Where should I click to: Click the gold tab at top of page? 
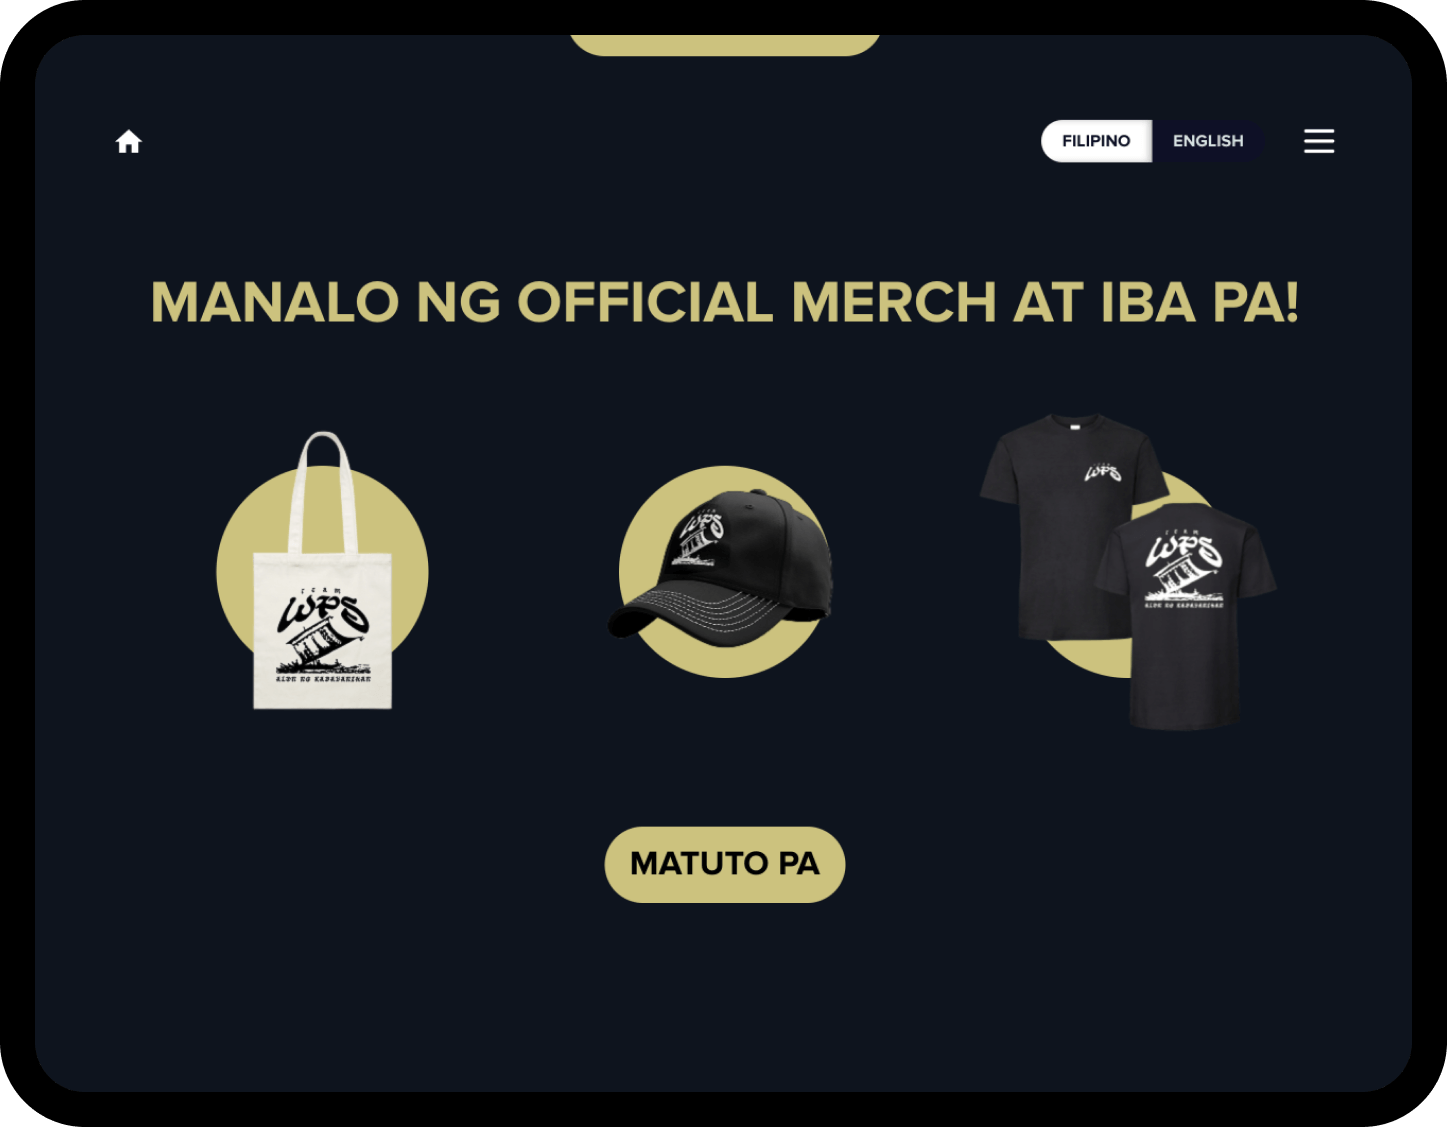725,44
